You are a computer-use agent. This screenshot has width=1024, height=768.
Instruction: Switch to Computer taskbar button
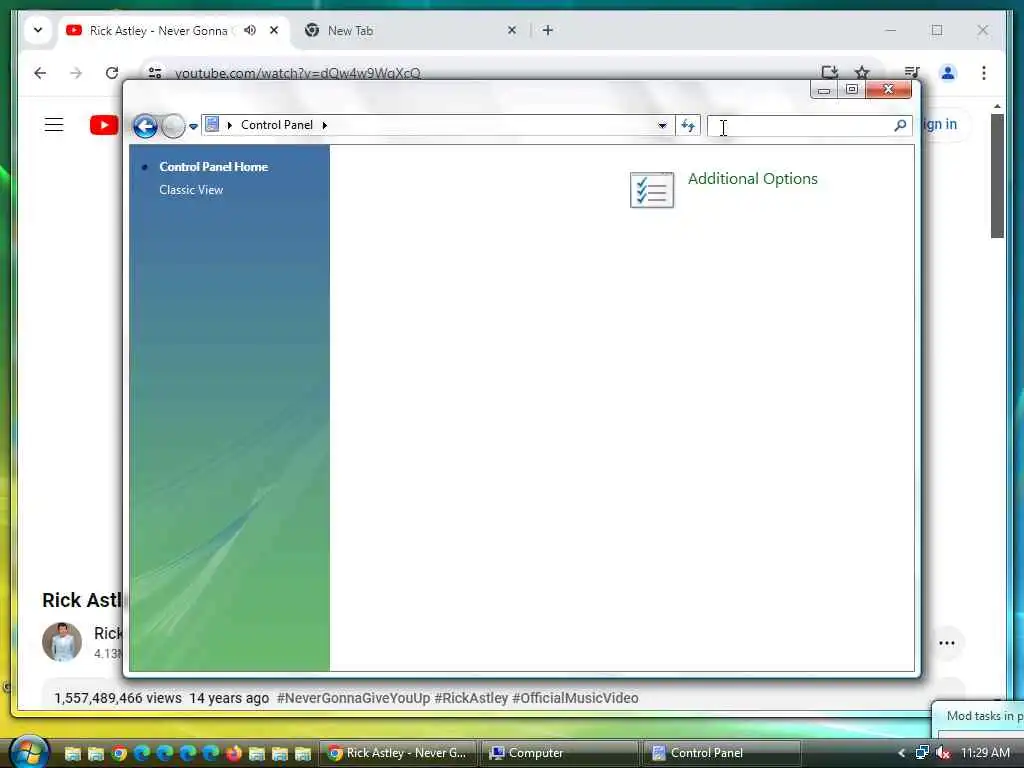click(559, 753)
